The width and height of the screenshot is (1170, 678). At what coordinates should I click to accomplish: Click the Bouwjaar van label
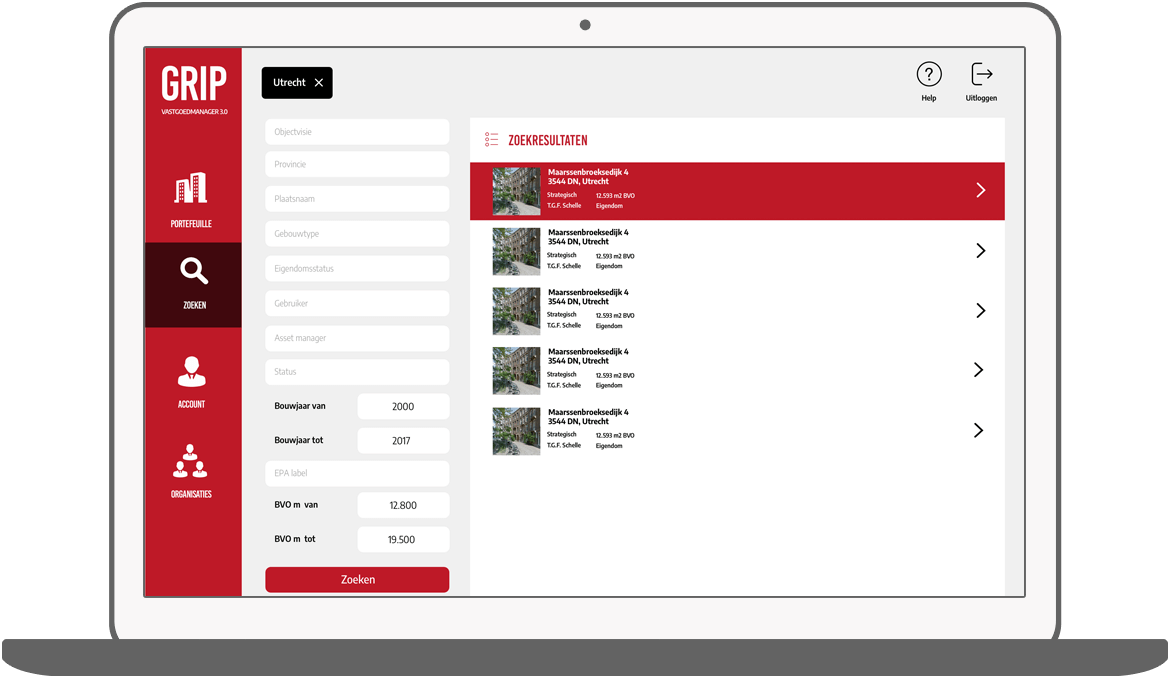(x=300, y=406)
